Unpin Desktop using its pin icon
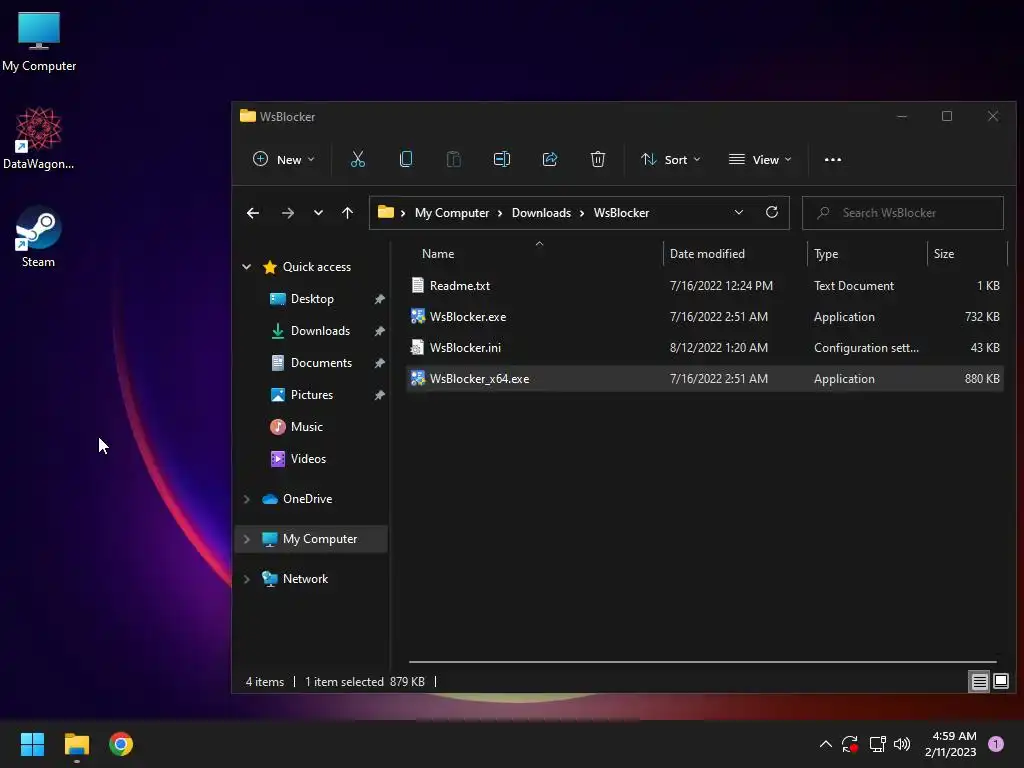 tap(379, 298)
